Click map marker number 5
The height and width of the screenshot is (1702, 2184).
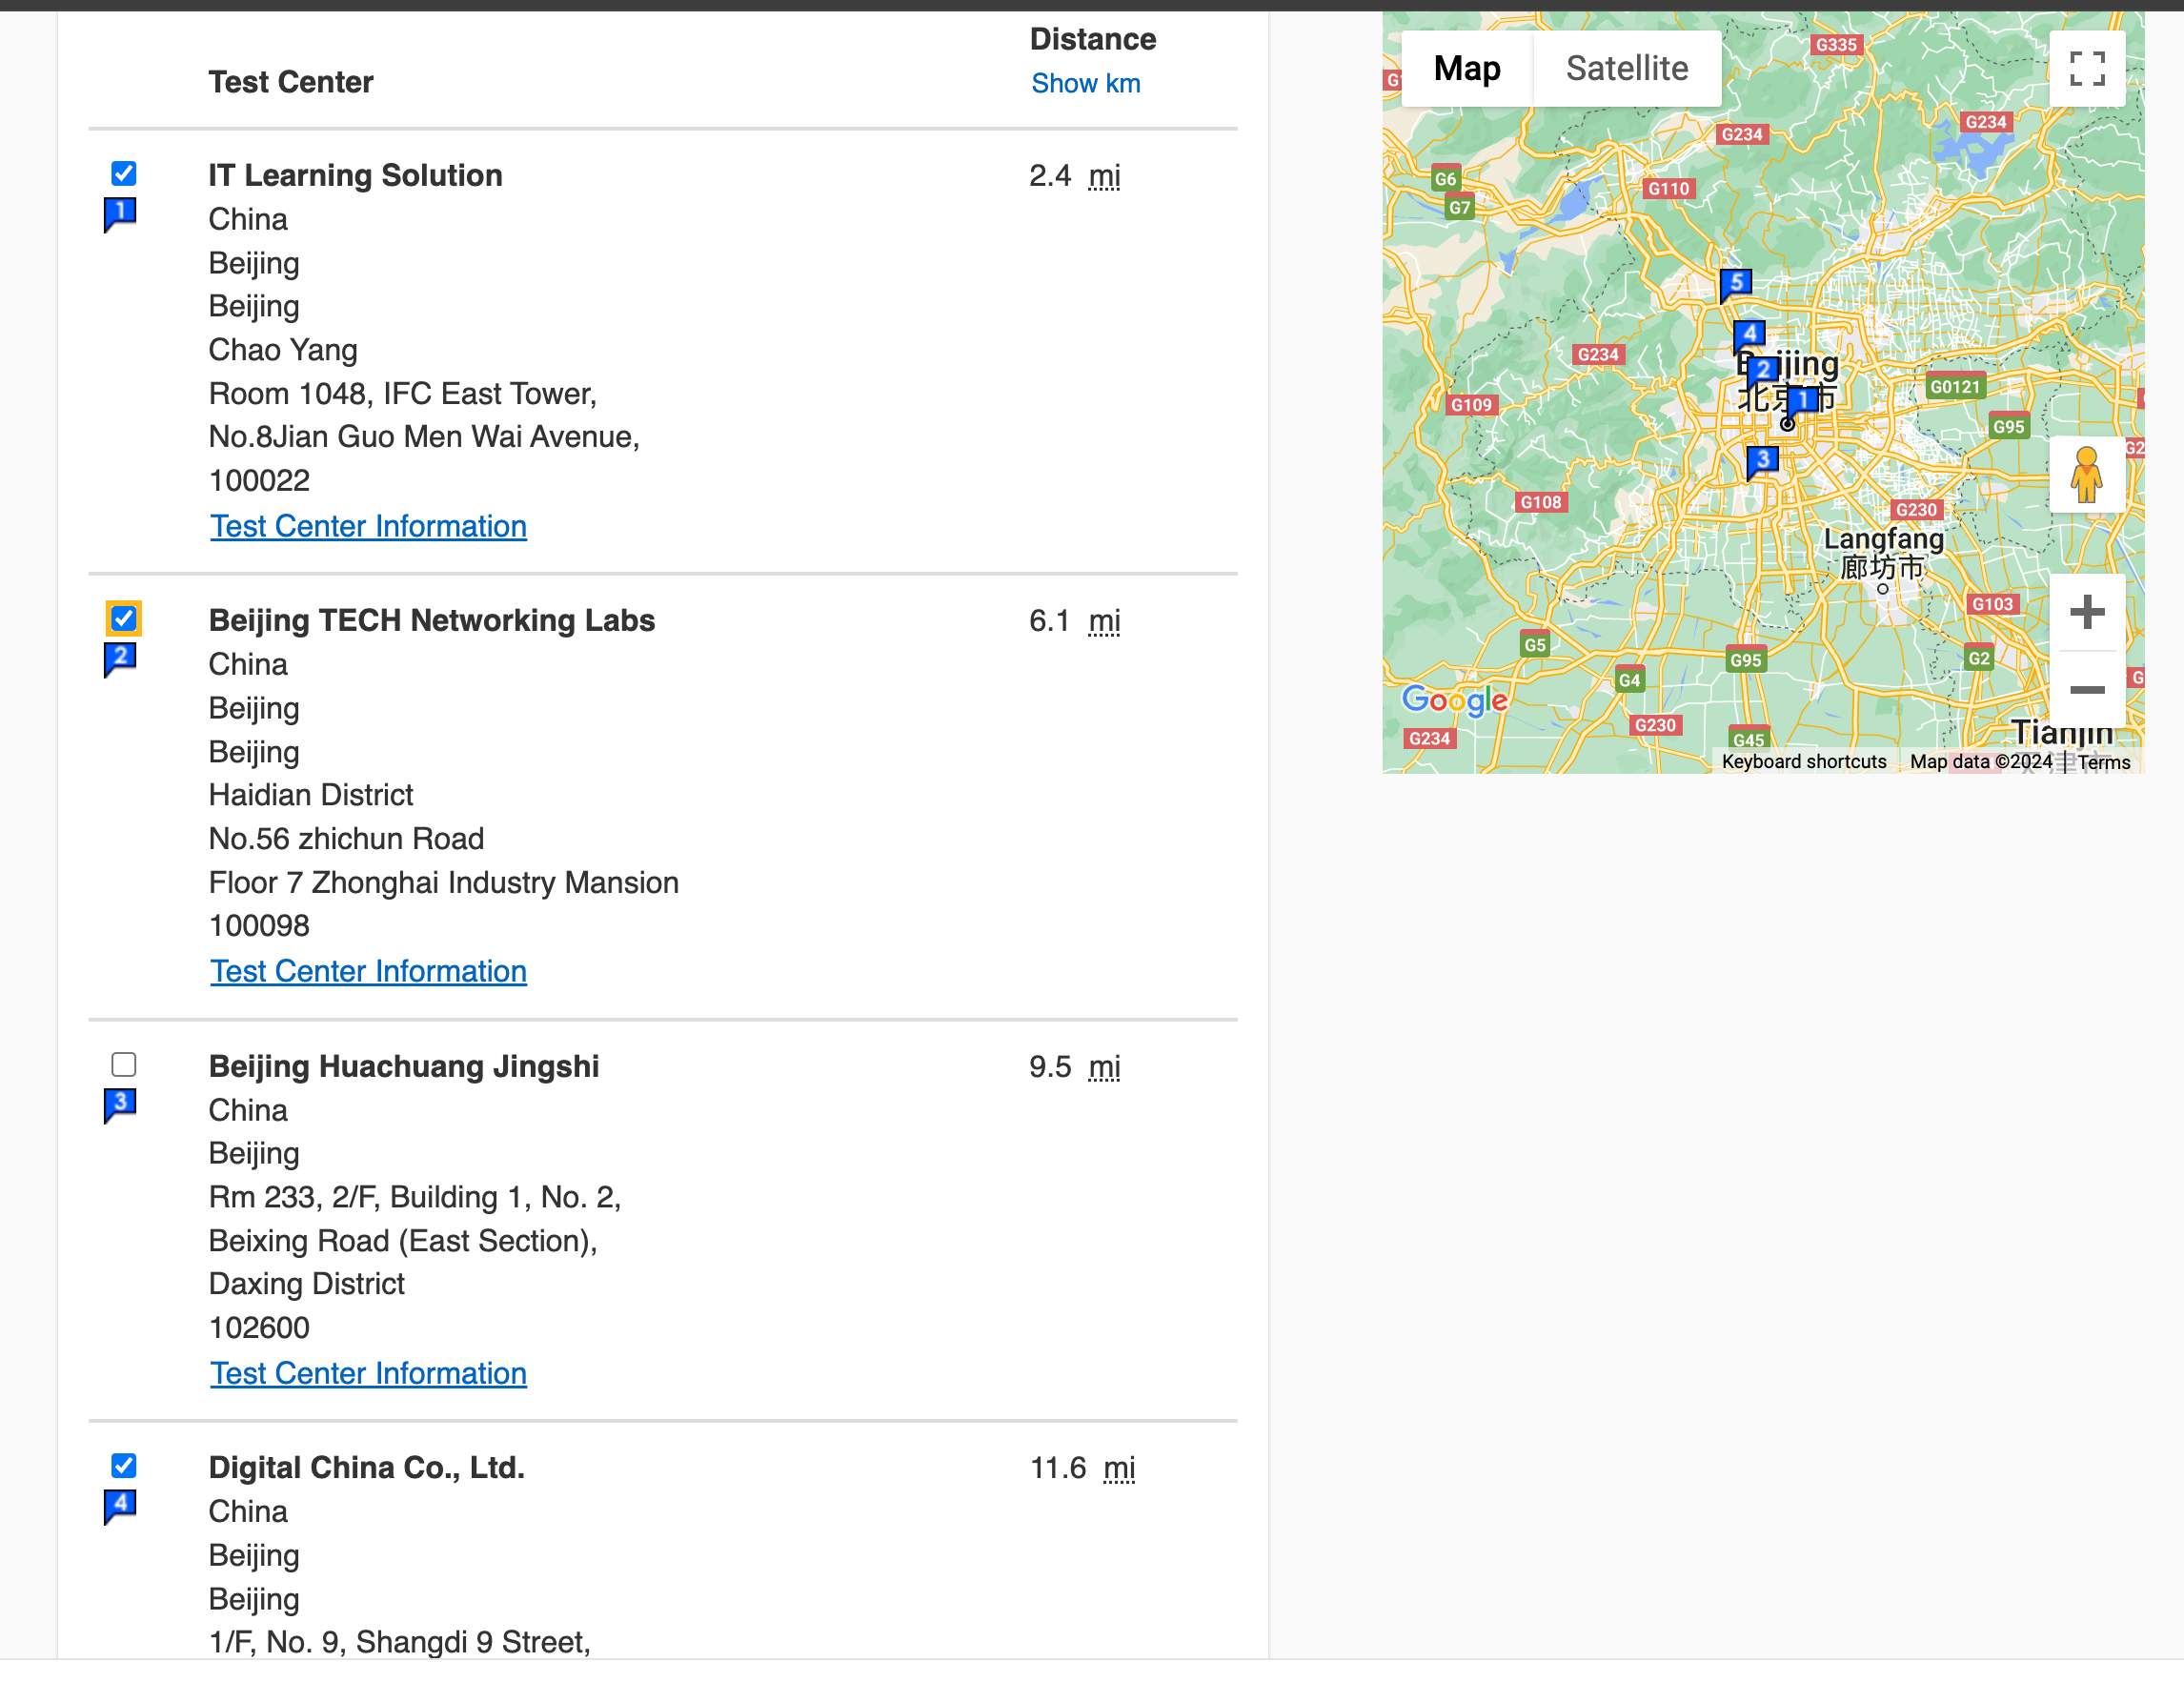point(1736,283)
